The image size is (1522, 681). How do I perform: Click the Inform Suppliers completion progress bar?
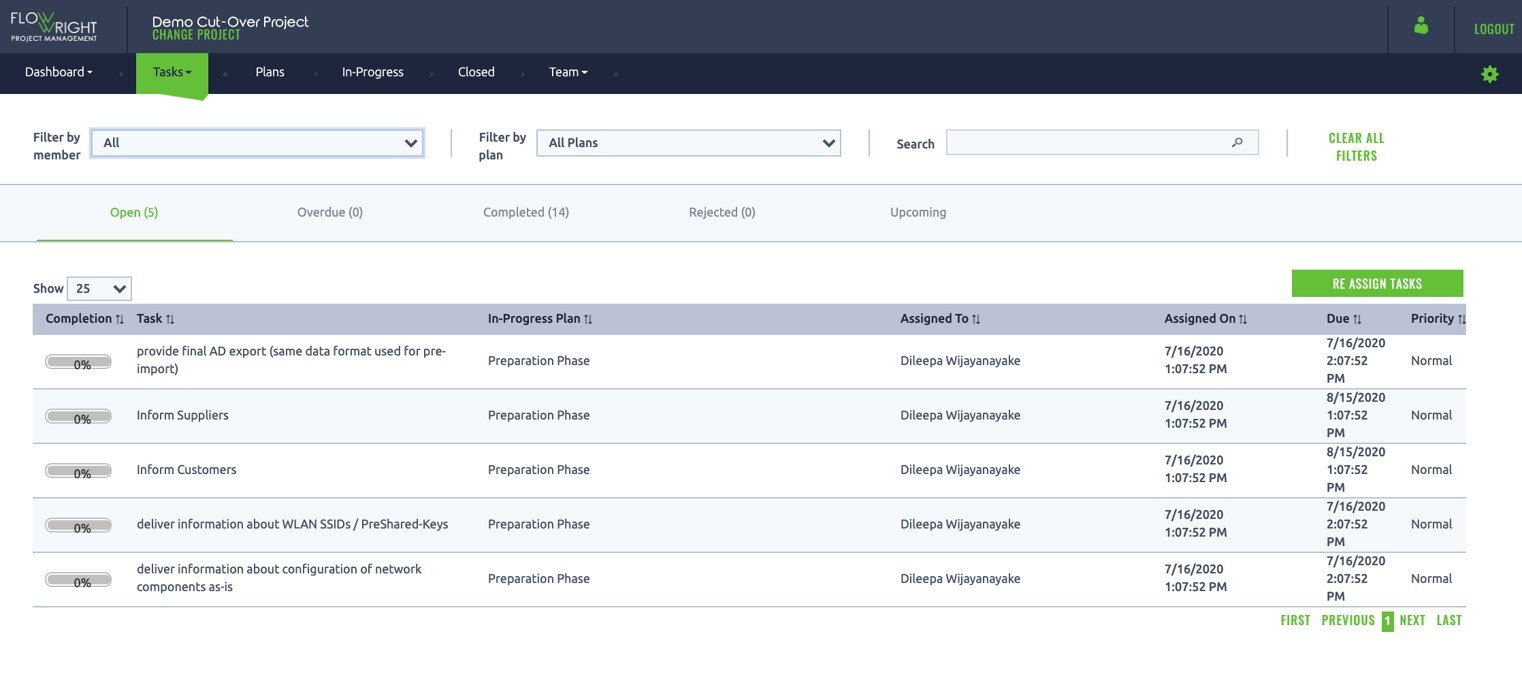(x=78, y=418)
